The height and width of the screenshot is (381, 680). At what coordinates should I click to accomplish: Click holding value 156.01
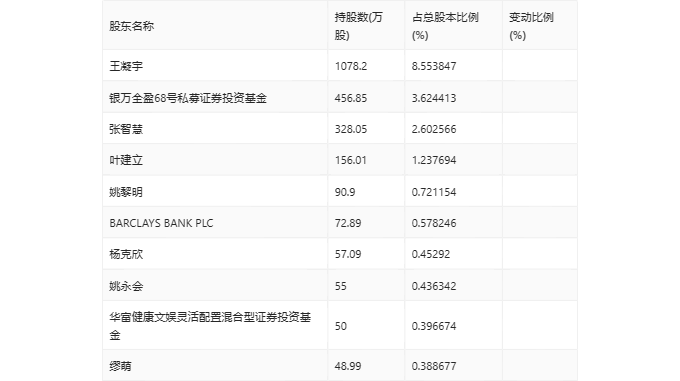tap(351, 160)
